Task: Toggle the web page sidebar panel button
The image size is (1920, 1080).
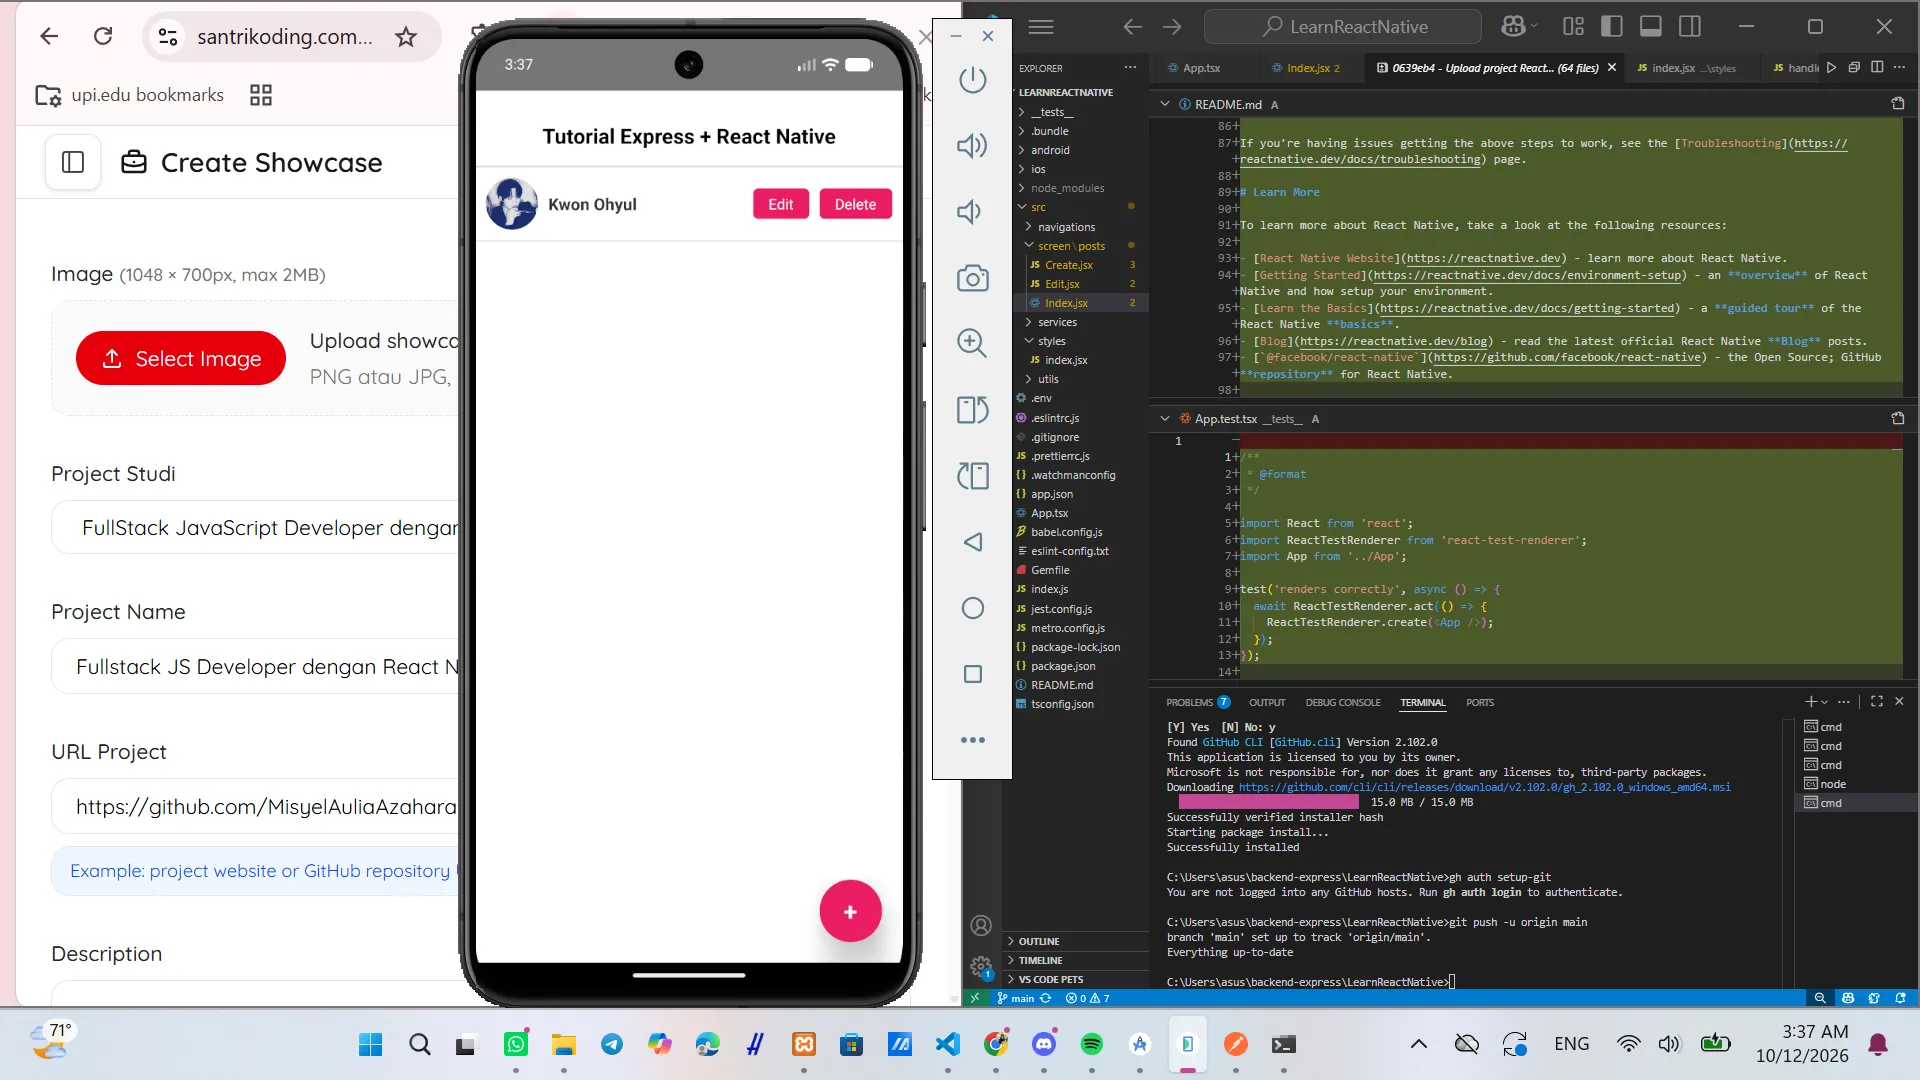Action: point(73,162)
